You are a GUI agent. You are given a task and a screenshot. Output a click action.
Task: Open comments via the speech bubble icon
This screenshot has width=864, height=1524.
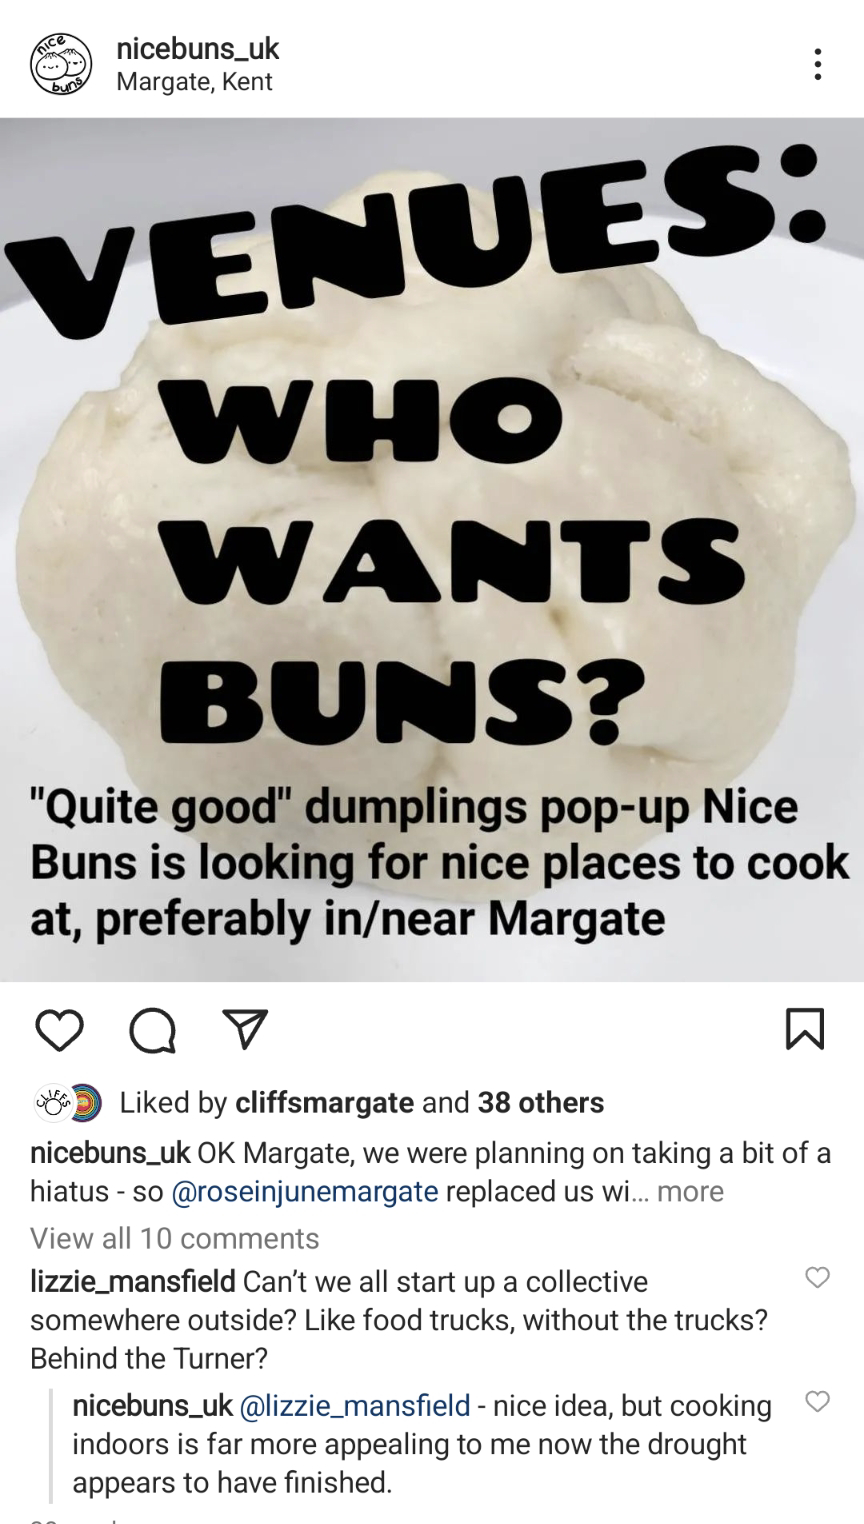click(x=152, y=1030)
